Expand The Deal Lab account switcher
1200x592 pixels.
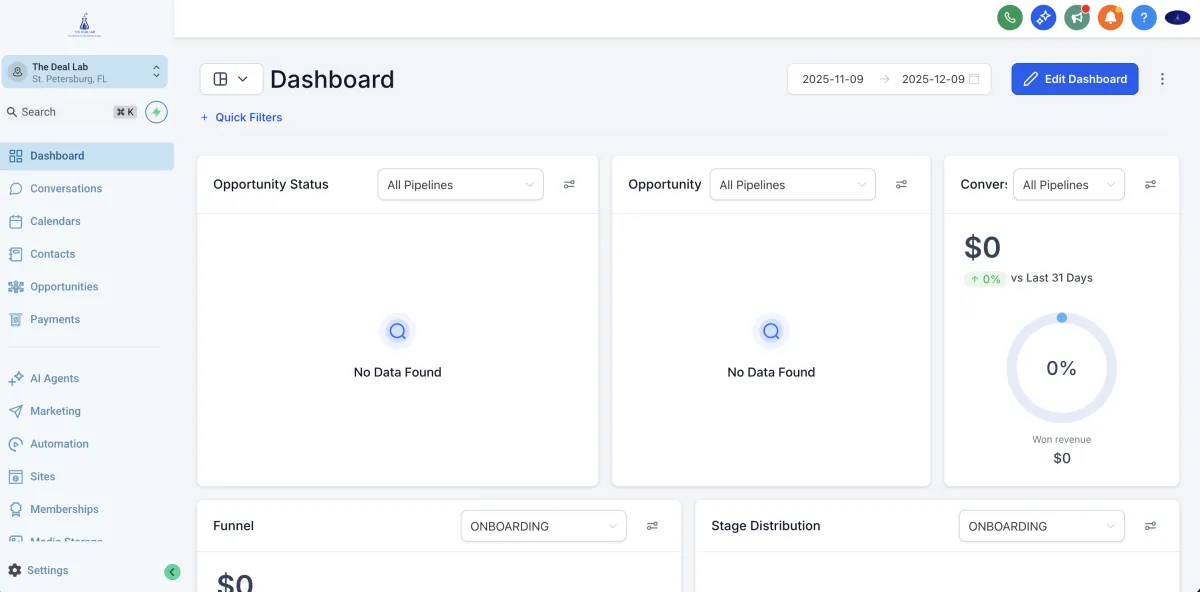point(85,72)
